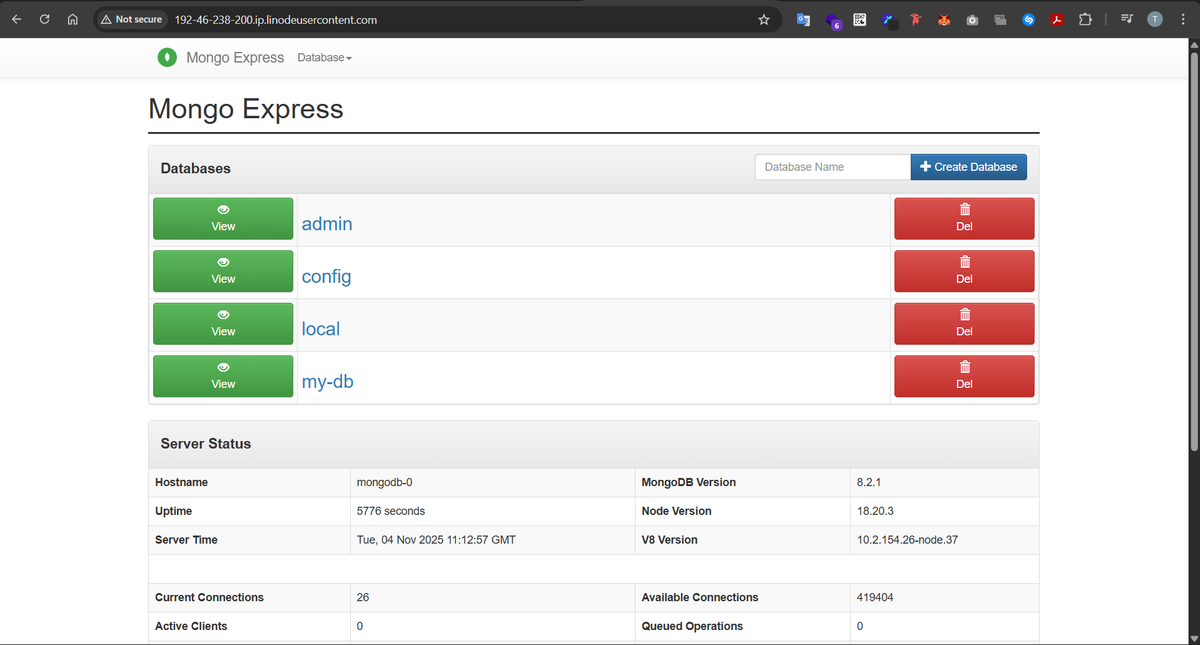1200x645 pixels.
Task: Expand the Database dropdown in the navbar
Action: click(x=325, y=58)
